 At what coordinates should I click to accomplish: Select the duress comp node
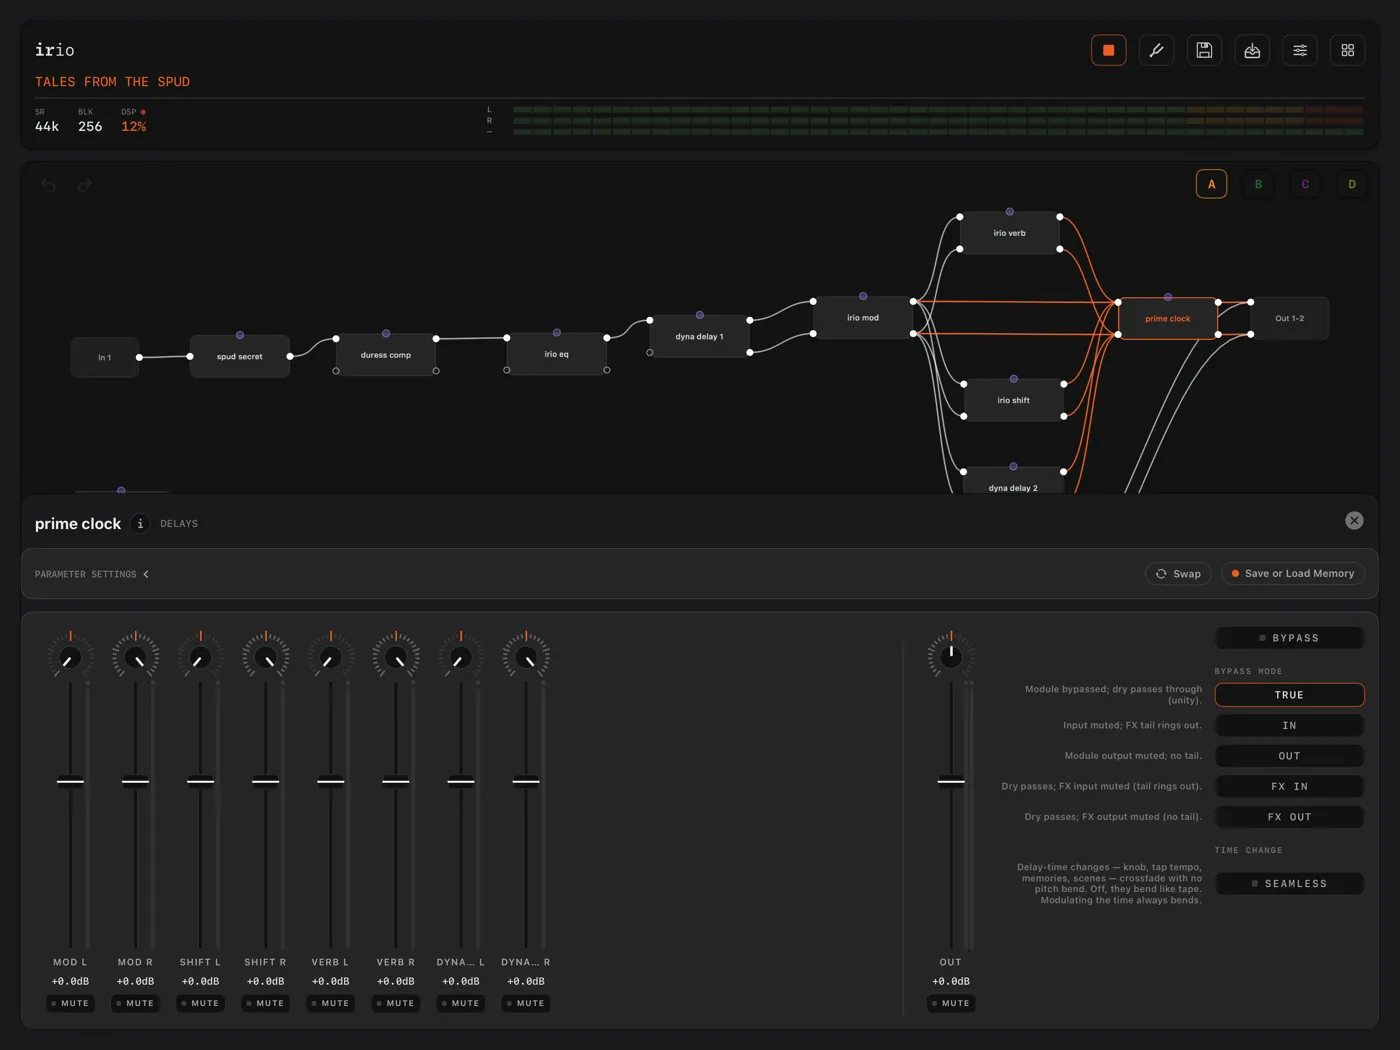pos(386,355)
